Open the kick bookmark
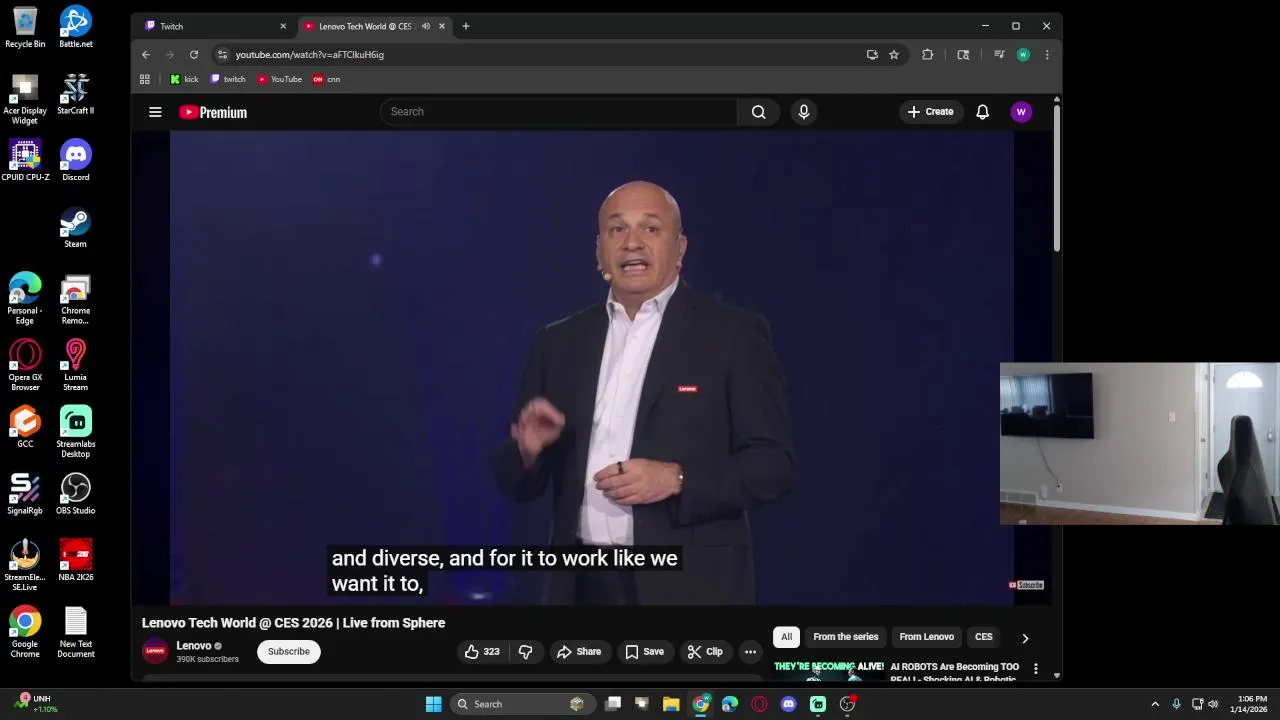Screen dimensions: 1280x720 point(184,79)
